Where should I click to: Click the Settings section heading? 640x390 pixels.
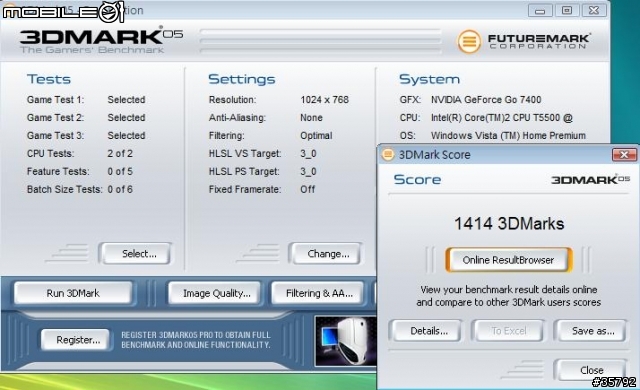point(242,79)
